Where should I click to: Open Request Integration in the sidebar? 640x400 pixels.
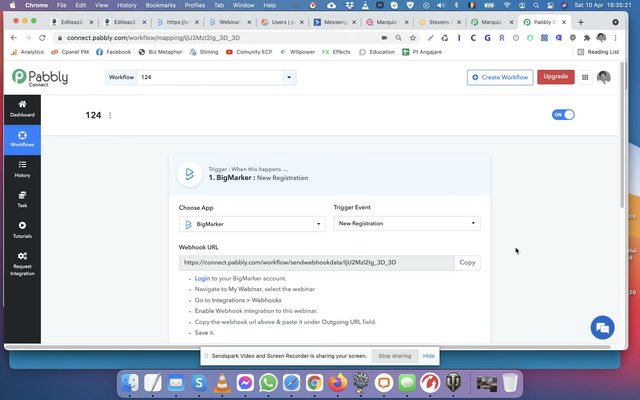point(22,264)
